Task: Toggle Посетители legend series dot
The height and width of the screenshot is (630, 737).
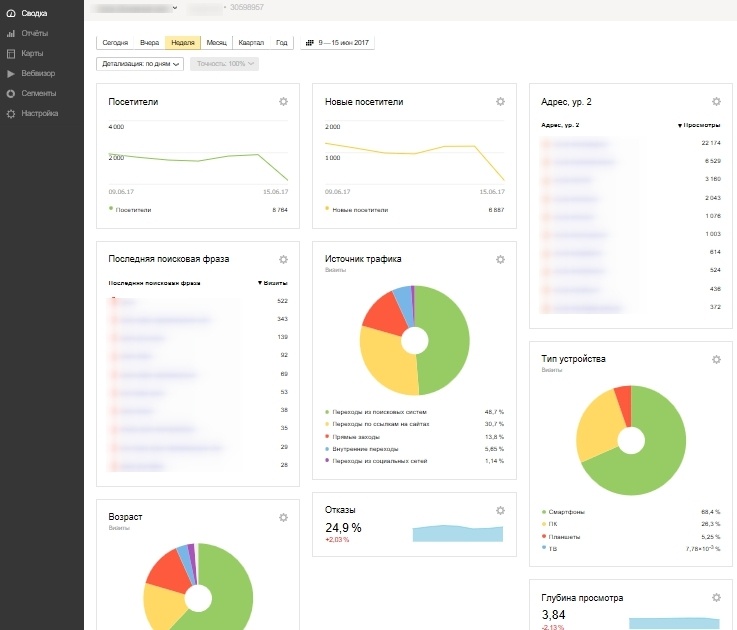Action: [111, 208]
